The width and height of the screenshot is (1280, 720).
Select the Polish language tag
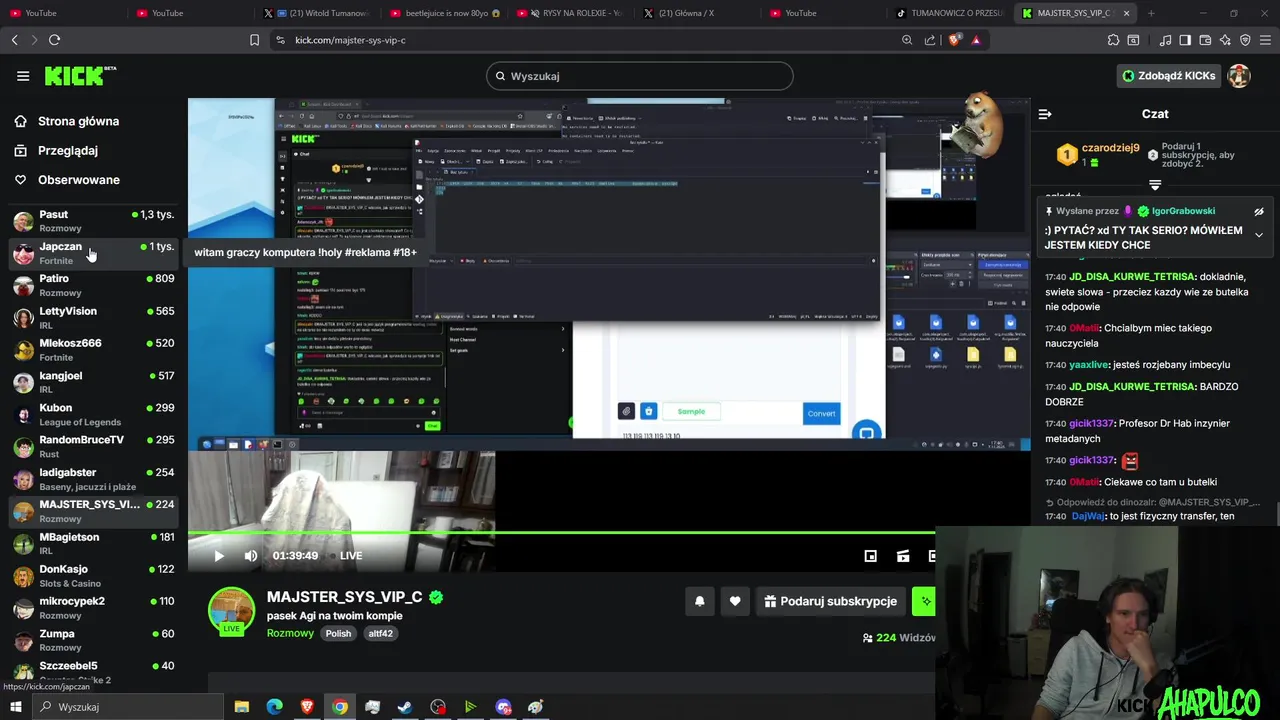click(338, 633)
